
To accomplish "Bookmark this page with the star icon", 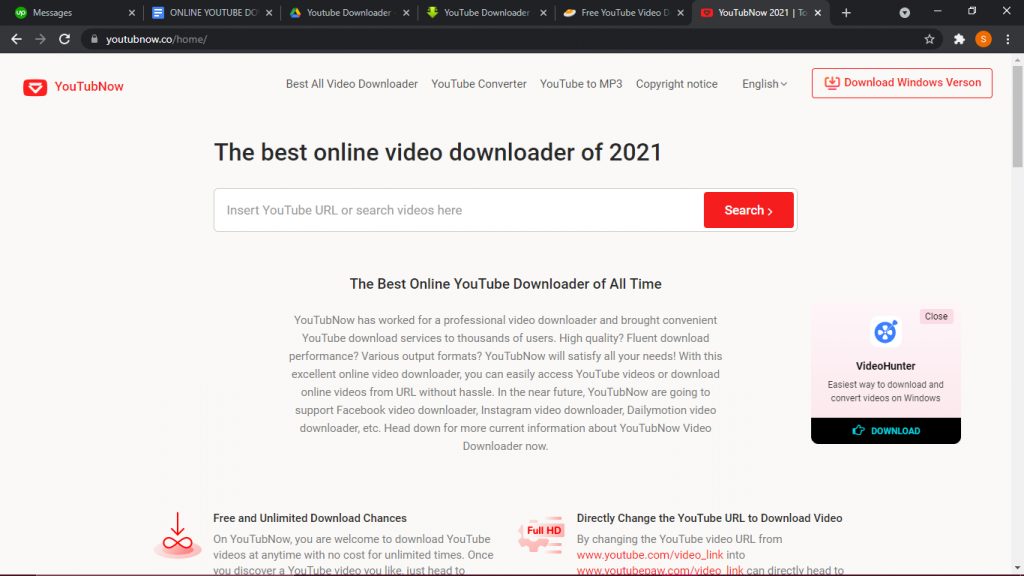I will pyautogui.click(x=929, y=39).
